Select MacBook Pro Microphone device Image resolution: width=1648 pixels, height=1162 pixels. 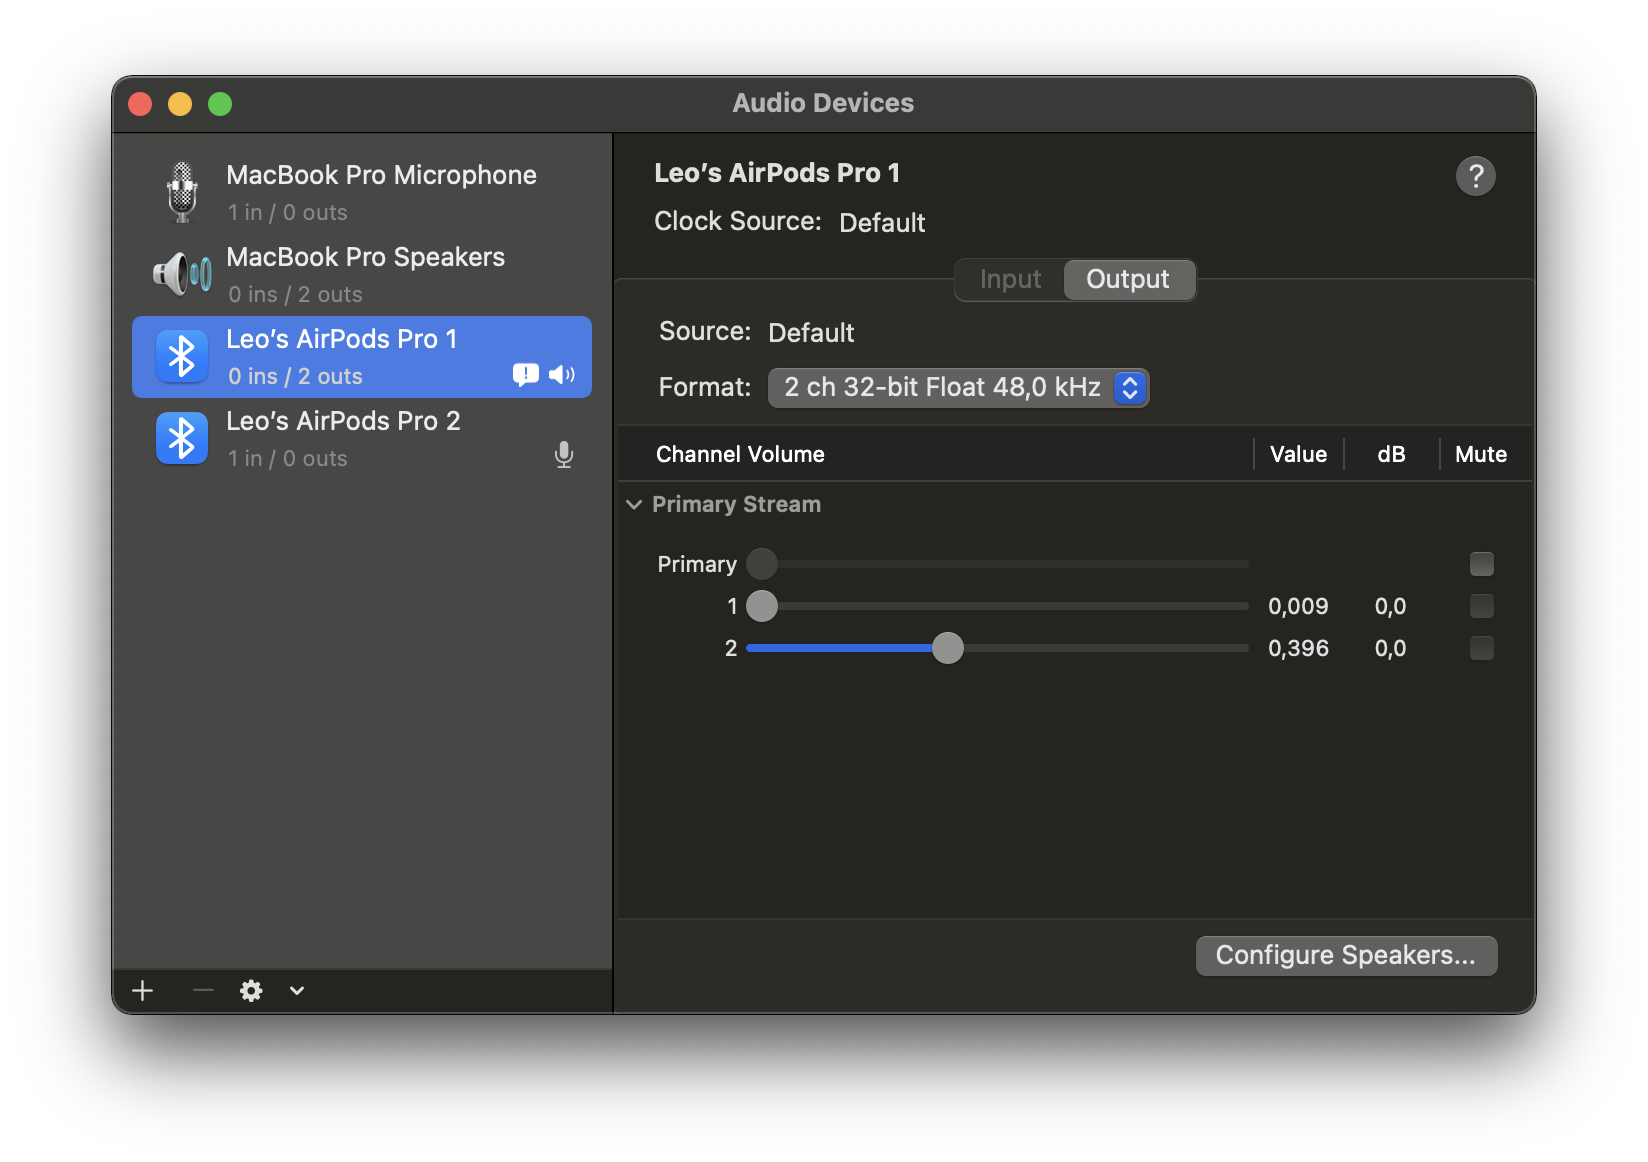362,193
